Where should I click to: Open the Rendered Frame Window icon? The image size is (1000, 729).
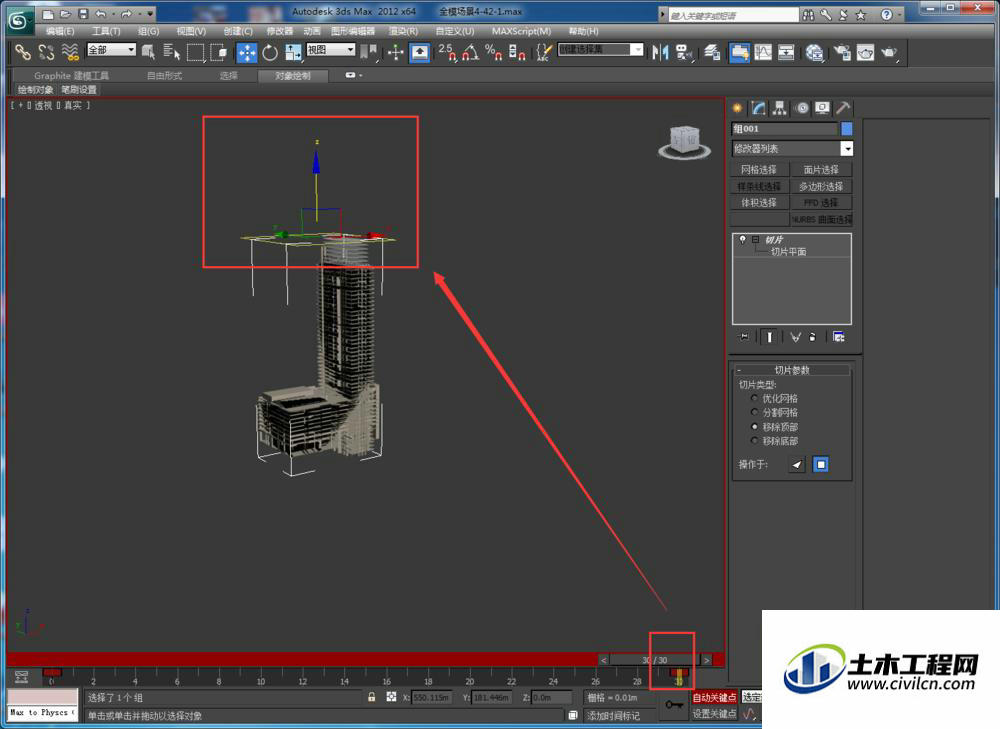pos(865,52)
